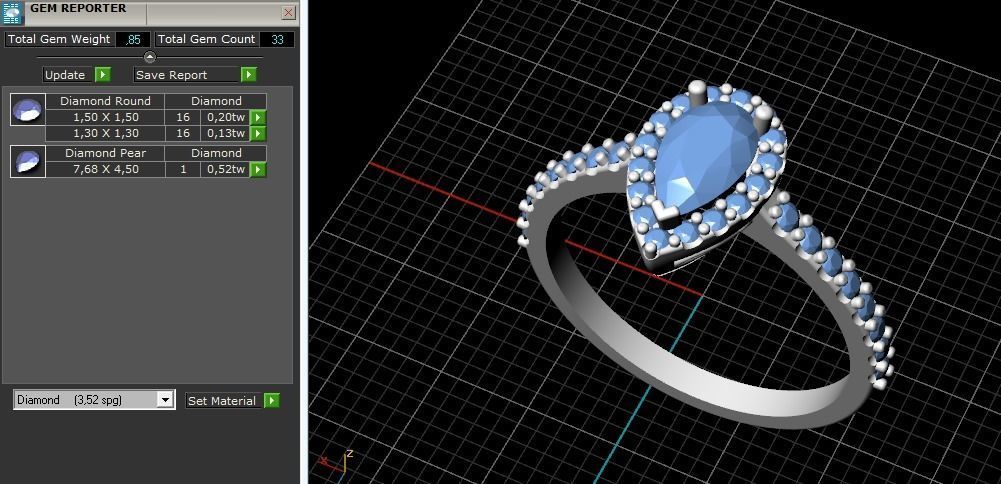Click the 1,30 X 1,30 size cell
1001x484 pixels.
(105, 133)
